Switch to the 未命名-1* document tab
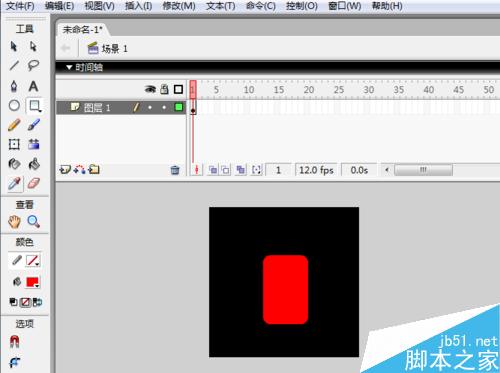 [83, 30]
